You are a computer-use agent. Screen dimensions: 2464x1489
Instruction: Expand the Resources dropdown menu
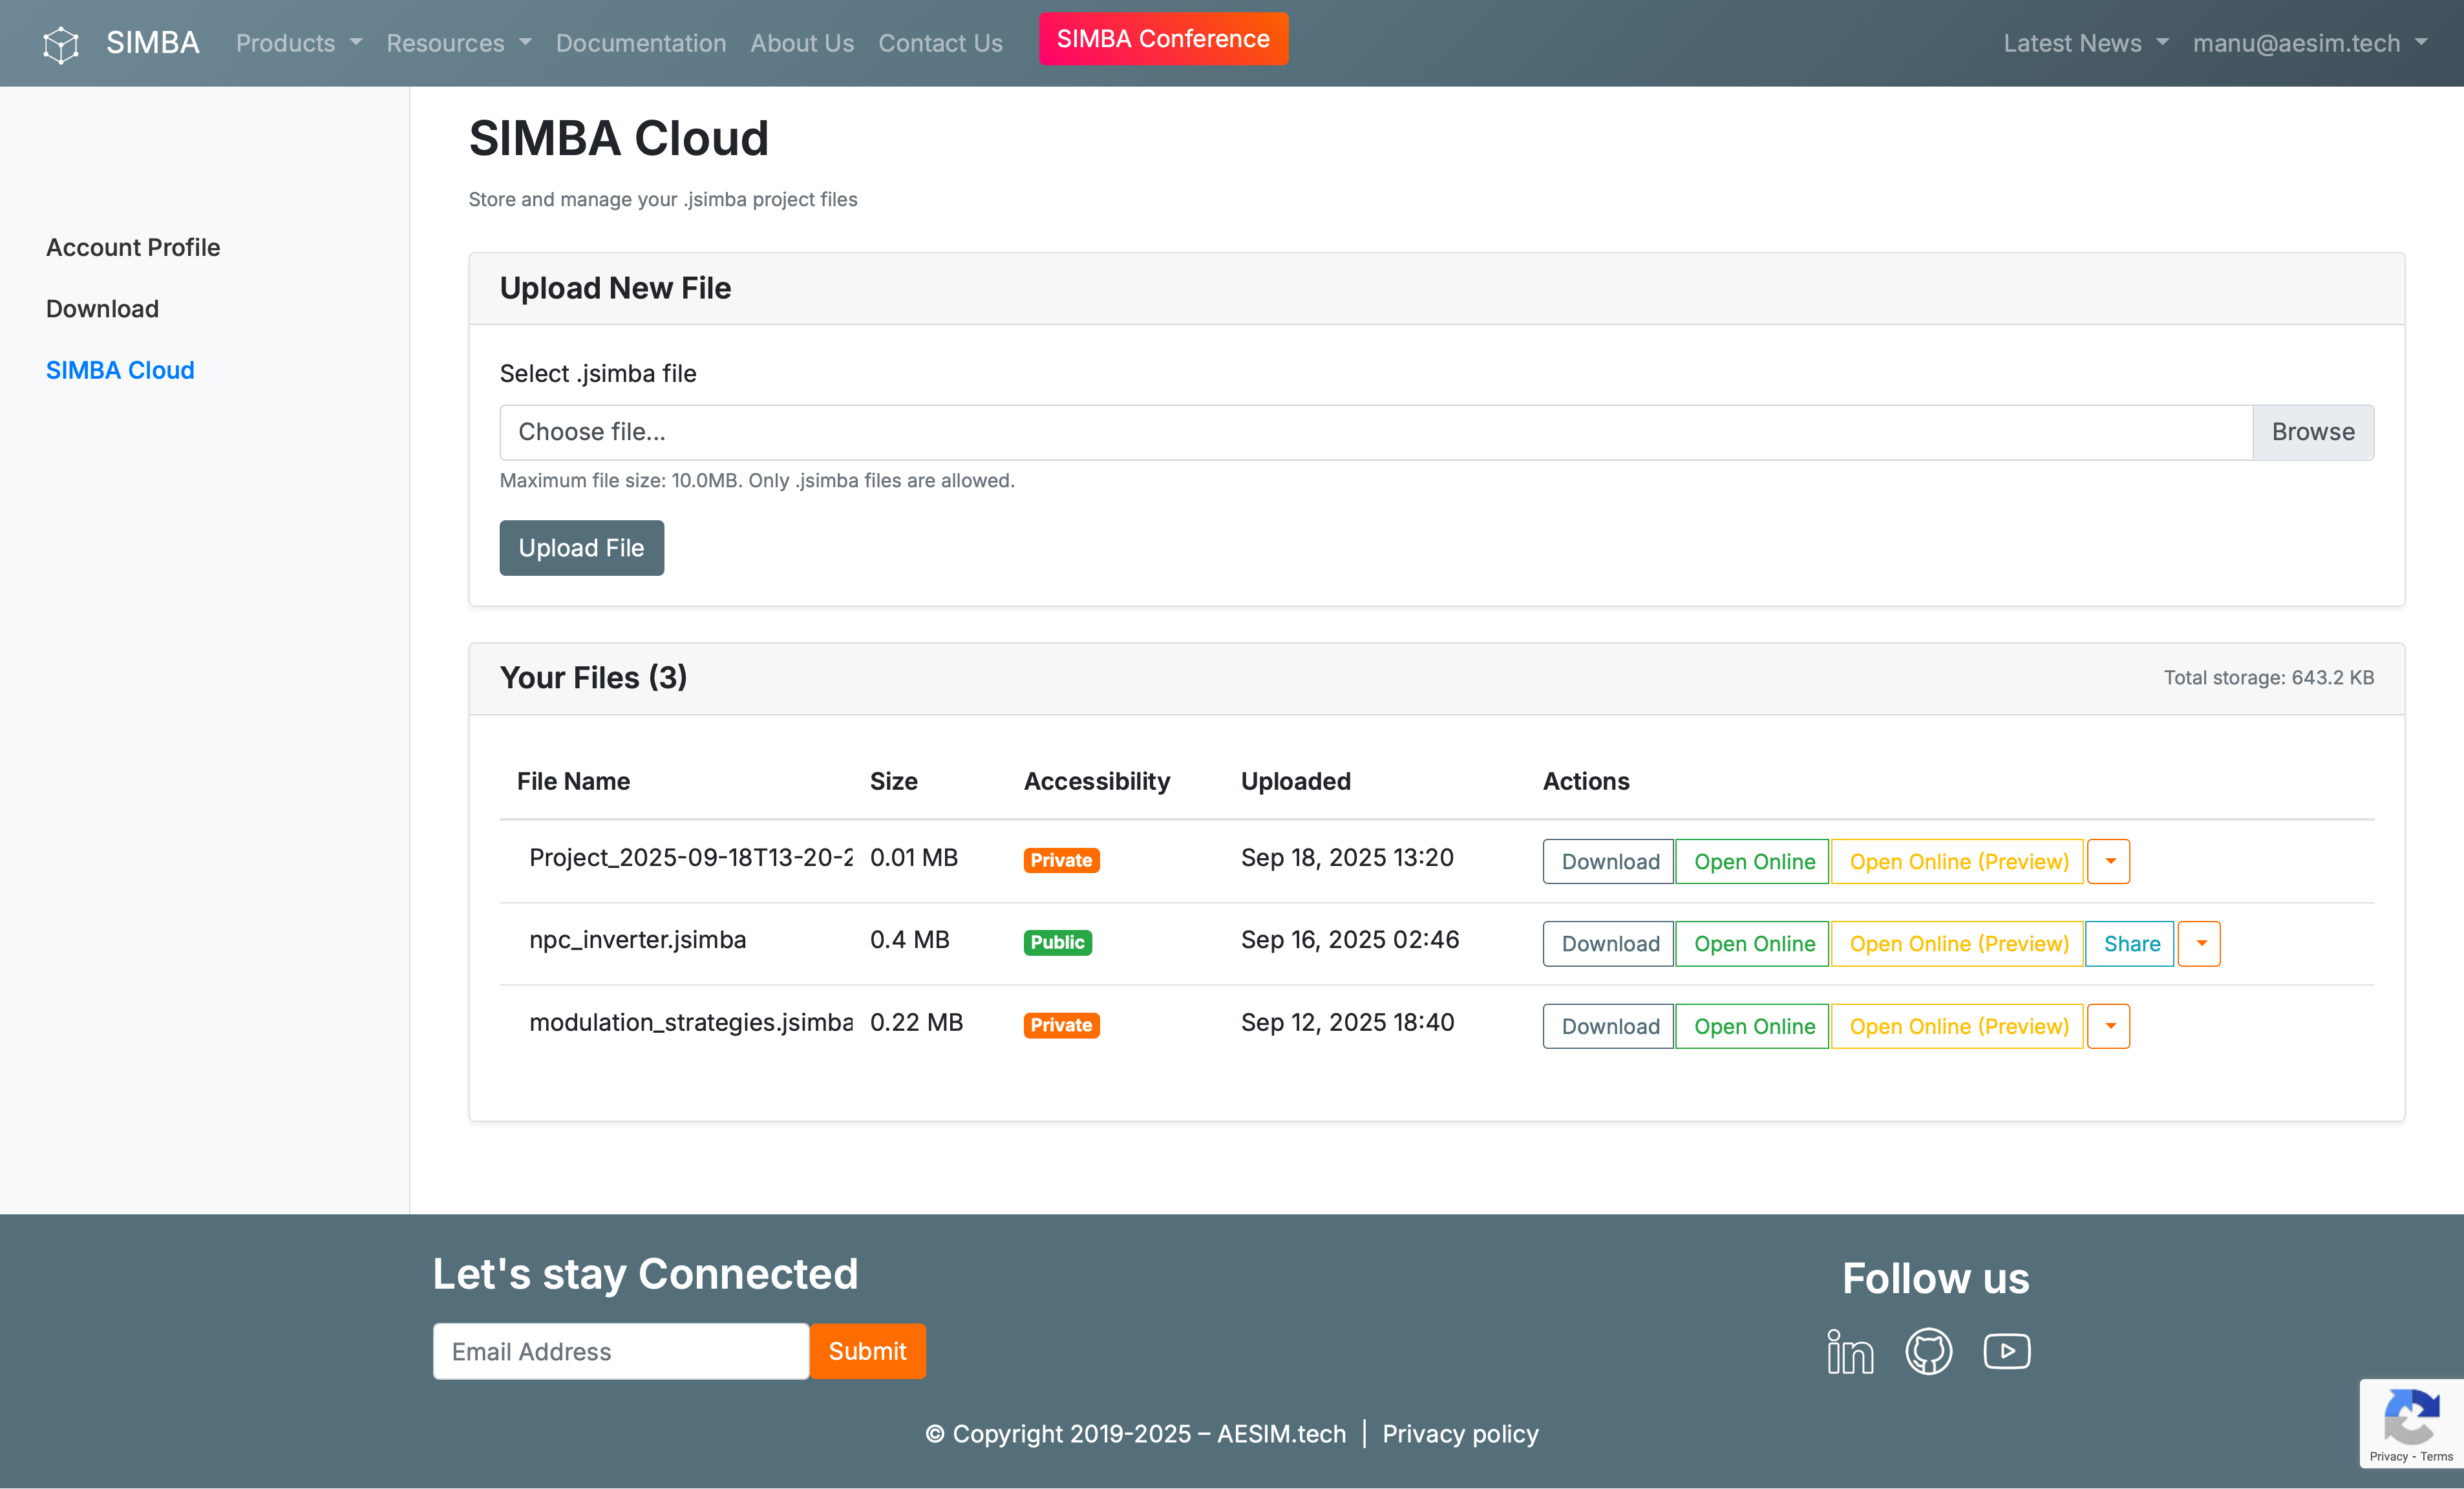[x=459, y=43]
